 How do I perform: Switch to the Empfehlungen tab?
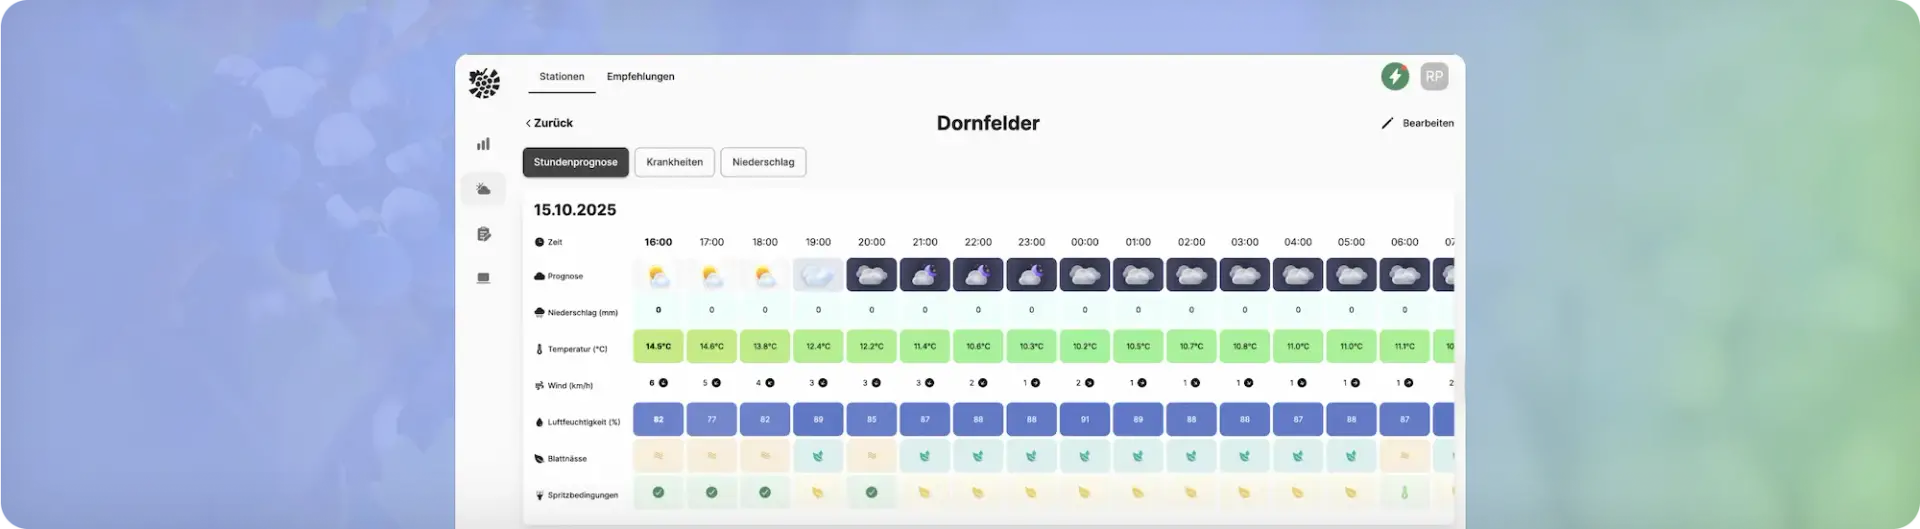(x=640, y=77)
